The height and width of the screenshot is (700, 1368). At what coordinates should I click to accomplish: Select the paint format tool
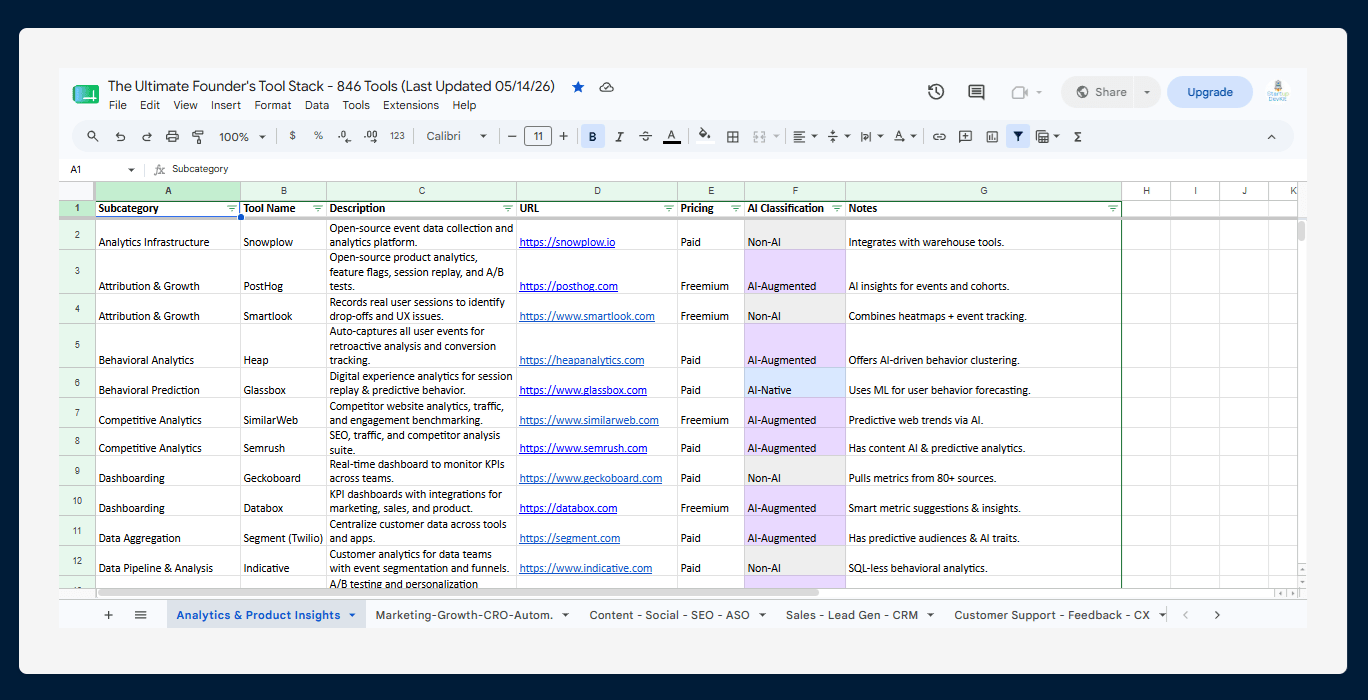pos(197,137)
